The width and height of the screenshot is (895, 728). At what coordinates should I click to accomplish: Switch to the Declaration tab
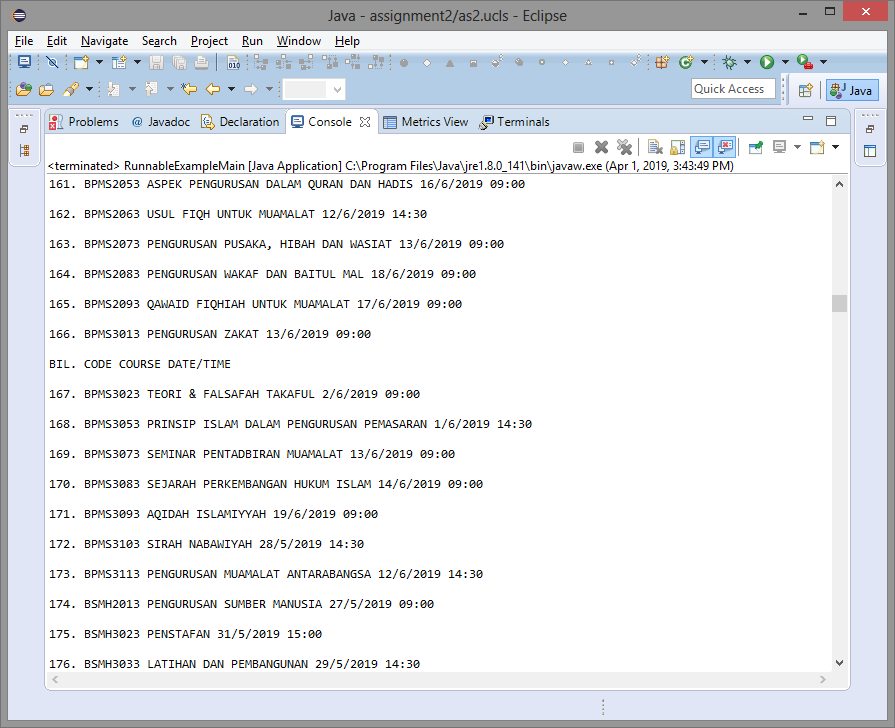(240, 122)
